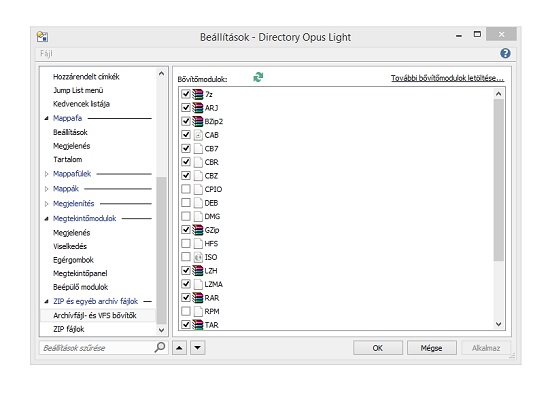Enable the RPM plugin checkbox
The width and height of the screenshot is (550, 403).
click(186, 311)
